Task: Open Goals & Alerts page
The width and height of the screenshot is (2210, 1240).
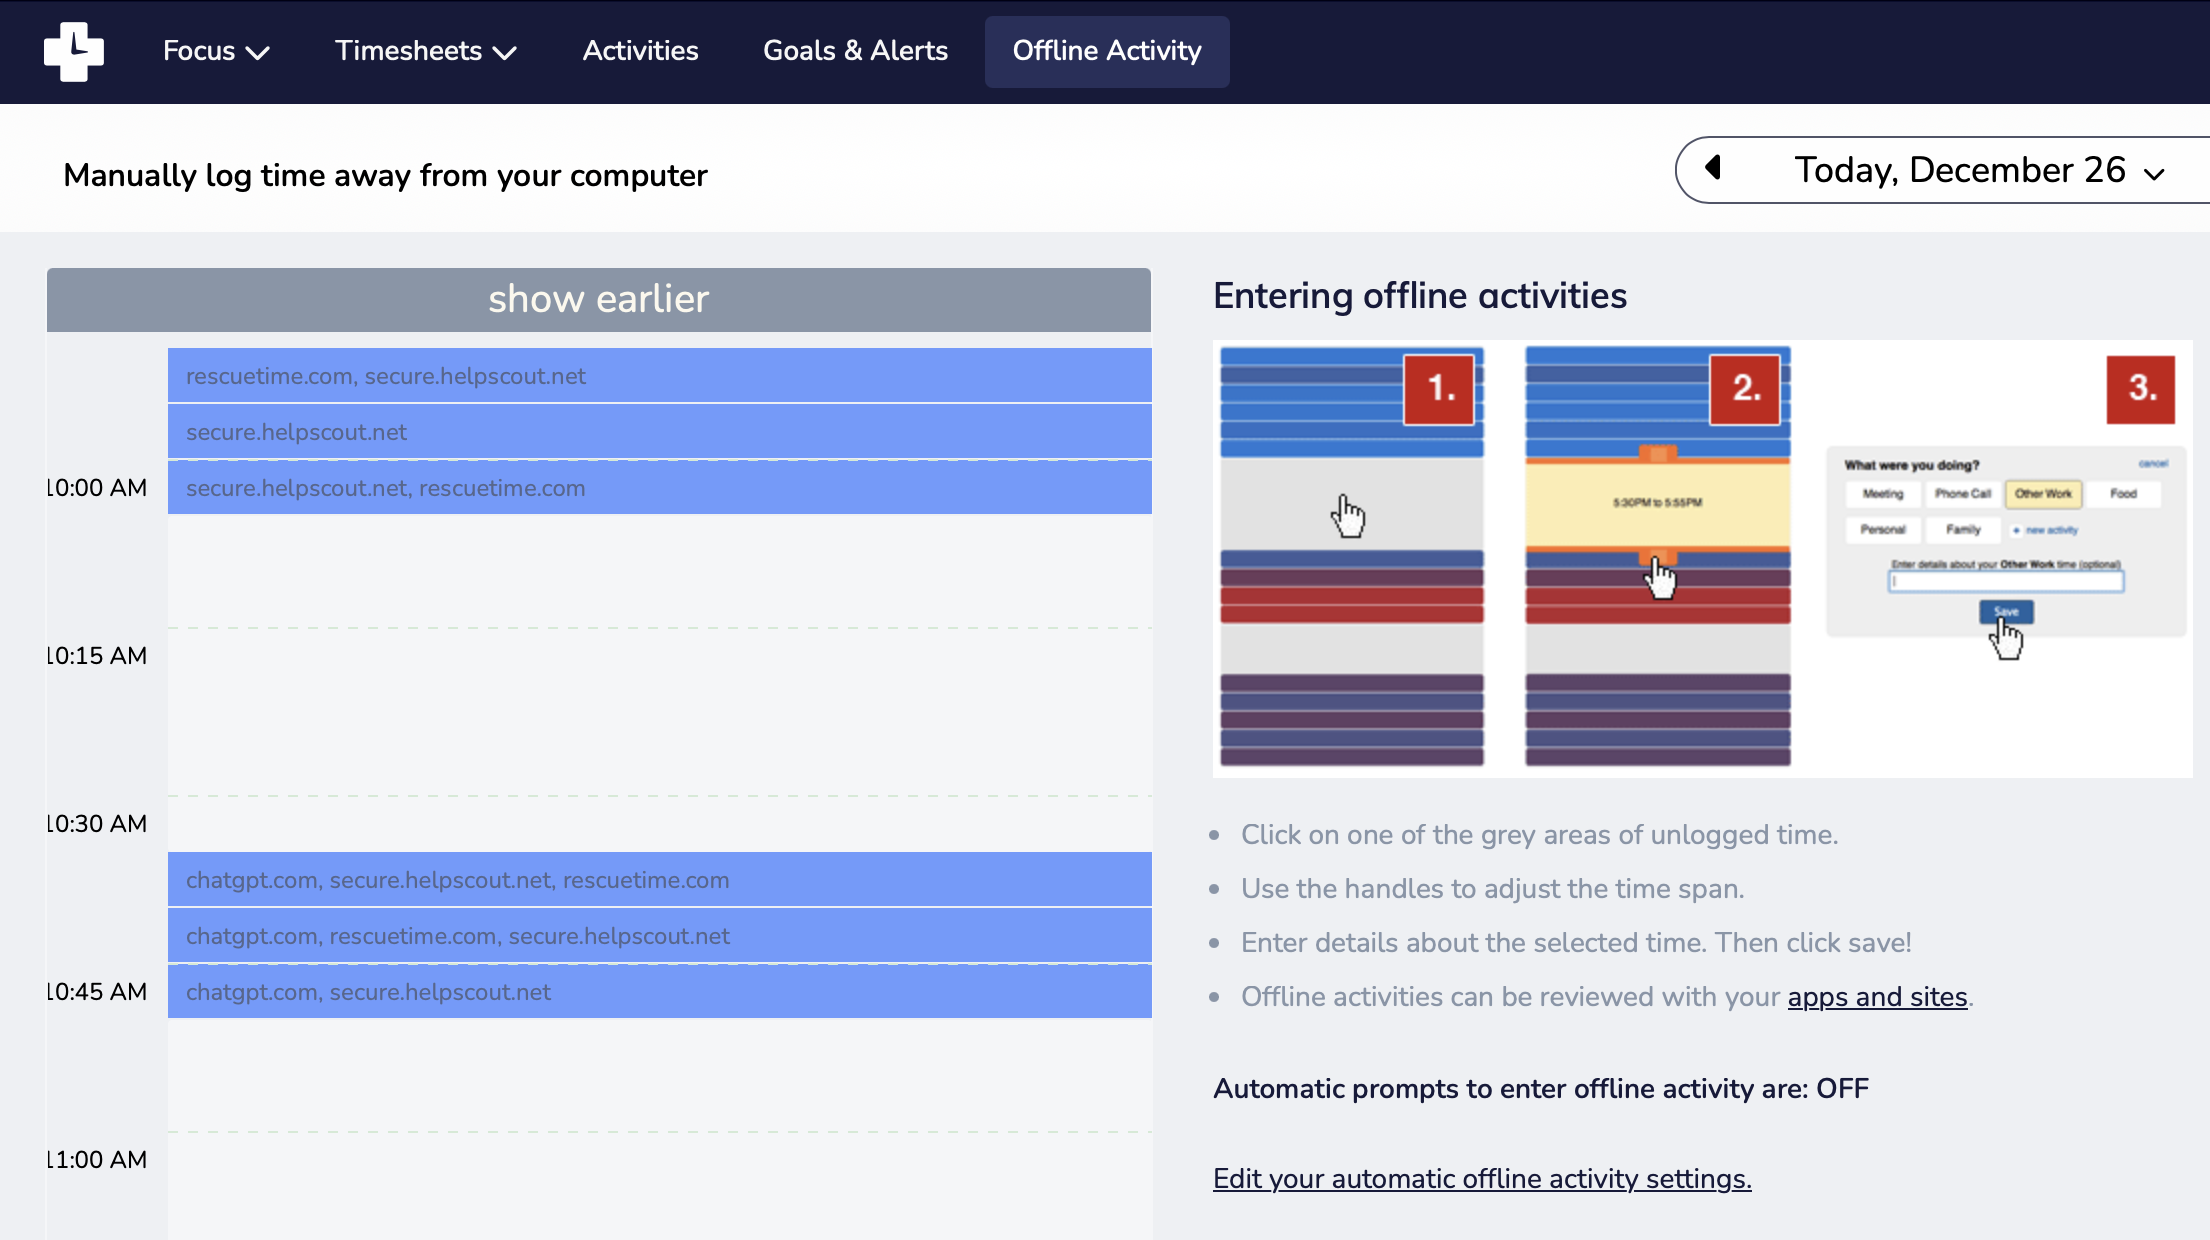Action: coord(855,51)
